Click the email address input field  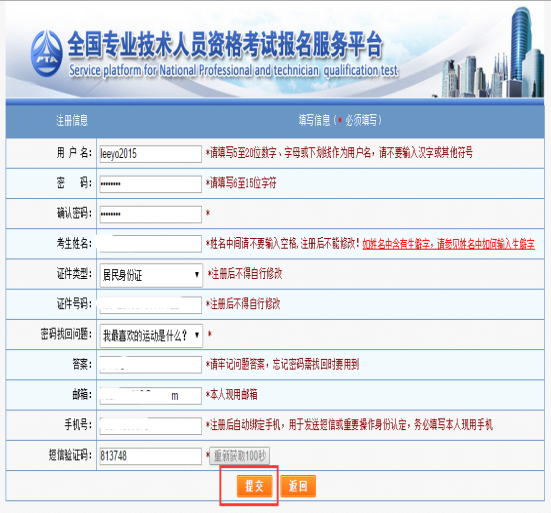[x=150, y=396]
